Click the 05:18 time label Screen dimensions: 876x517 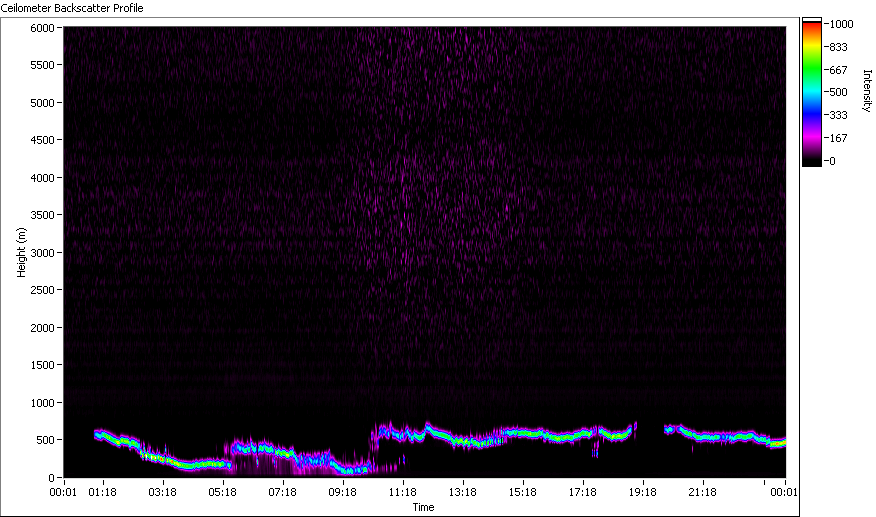(x=222, y=492)
